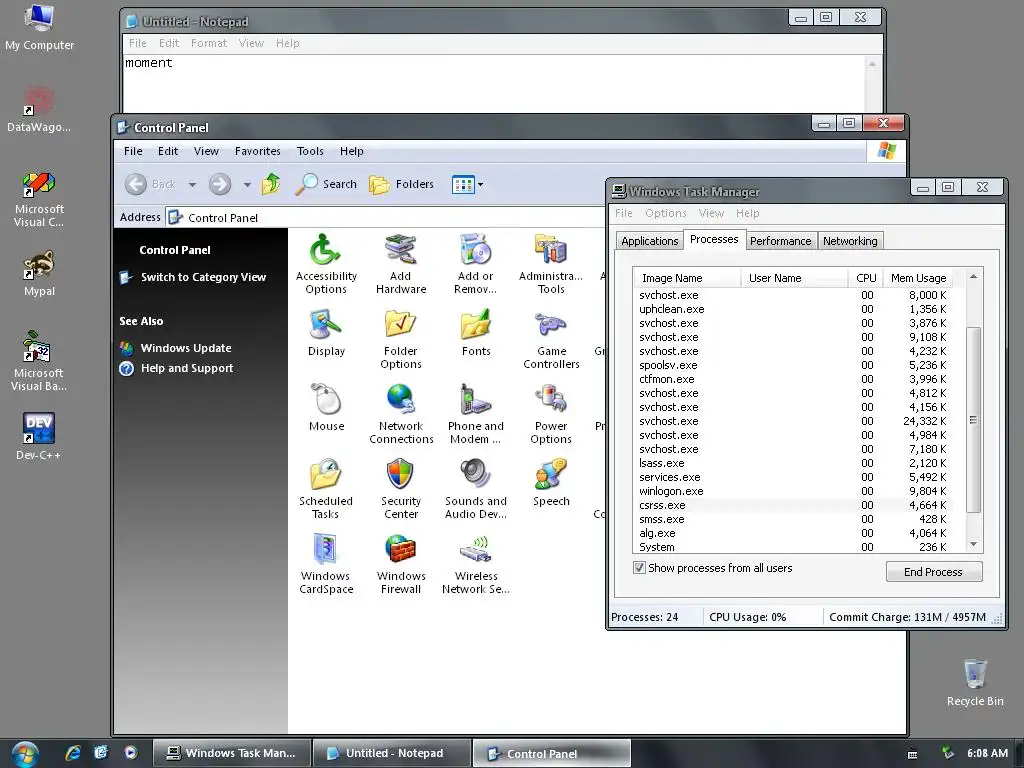This screenshot has height=768, width=1024.
Task: Open the Display settings icon
Action: [326, 333]
